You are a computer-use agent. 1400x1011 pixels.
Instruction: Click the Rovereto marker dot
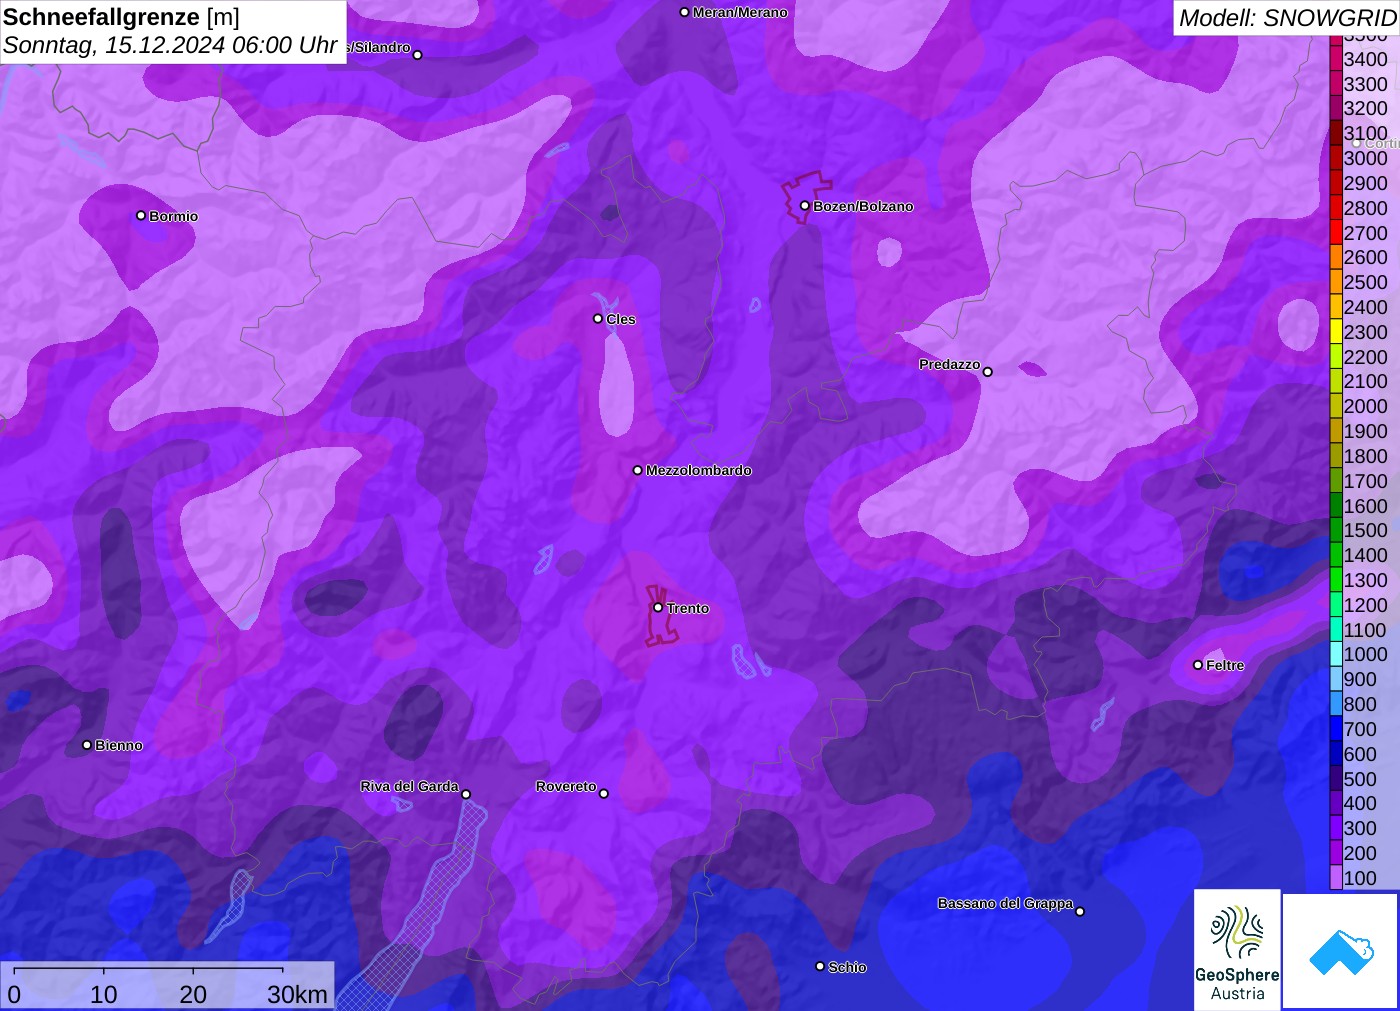[x=604, y=794]
